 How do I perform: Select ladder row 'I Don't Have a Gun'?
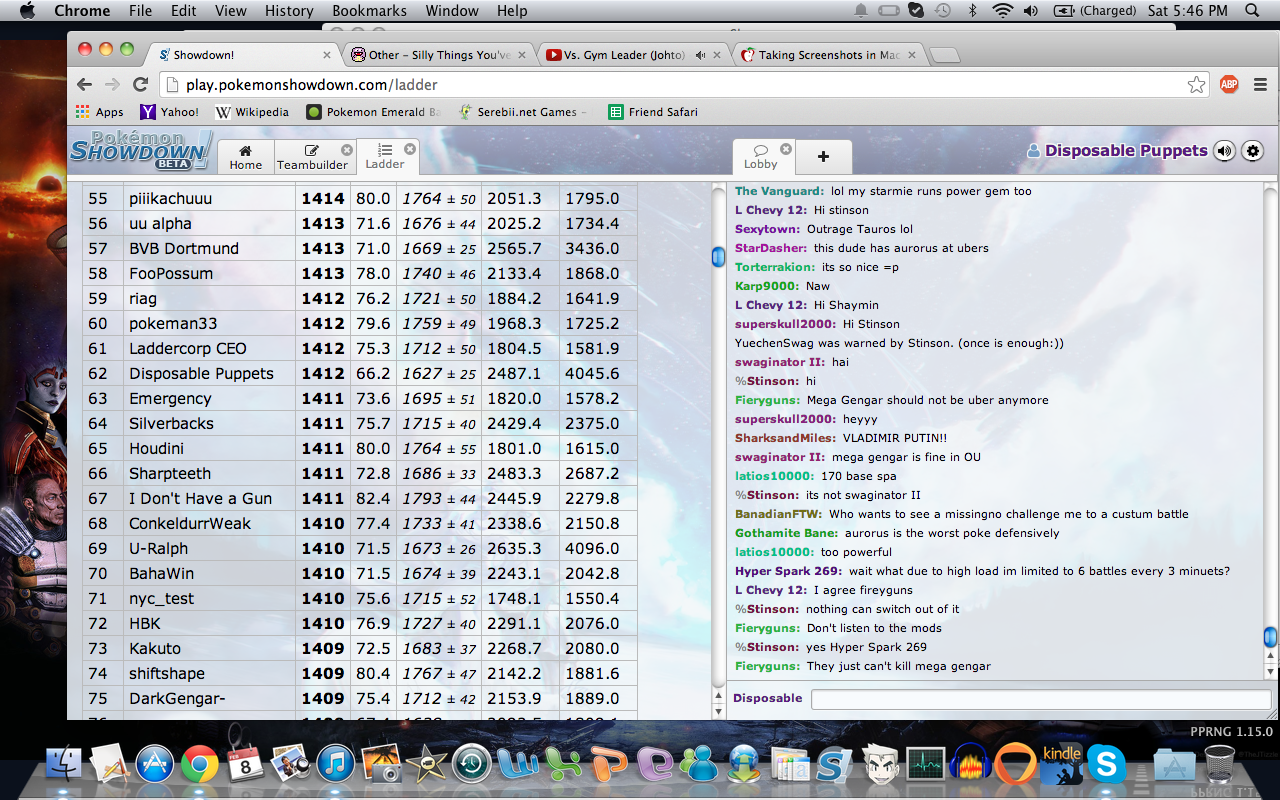(359, 498)
